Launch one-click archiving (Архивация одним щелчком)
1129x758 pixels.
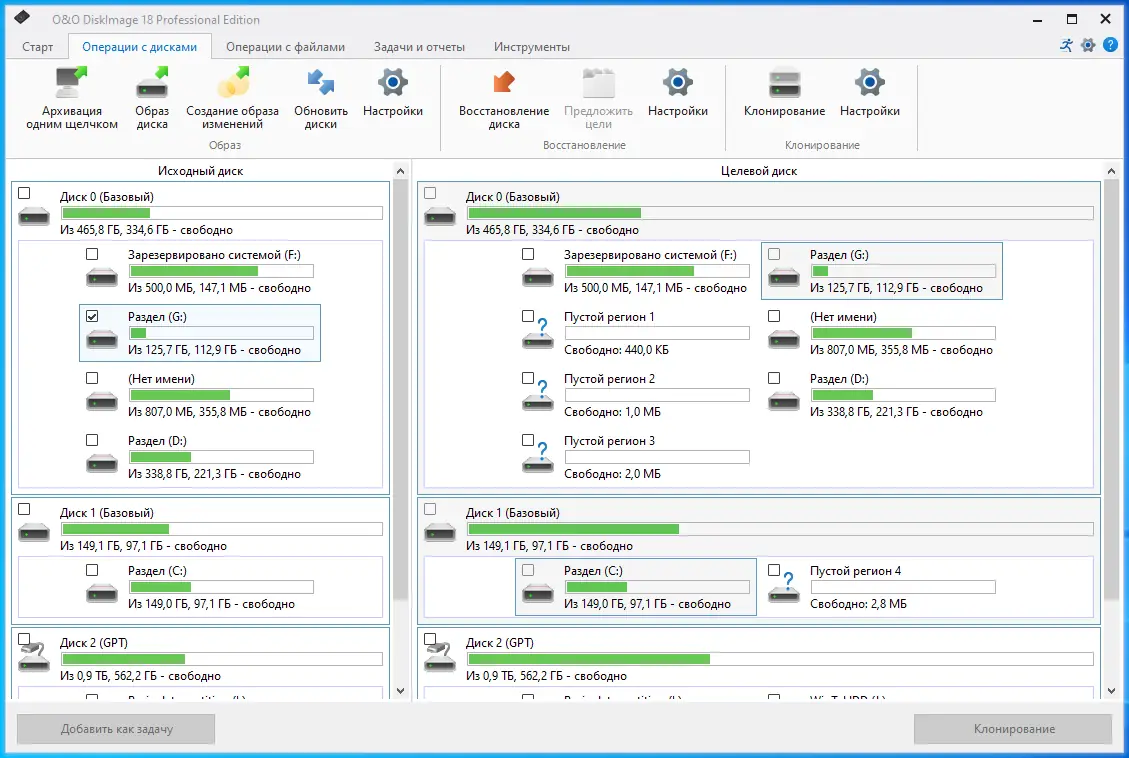click(x=72, y=98)
